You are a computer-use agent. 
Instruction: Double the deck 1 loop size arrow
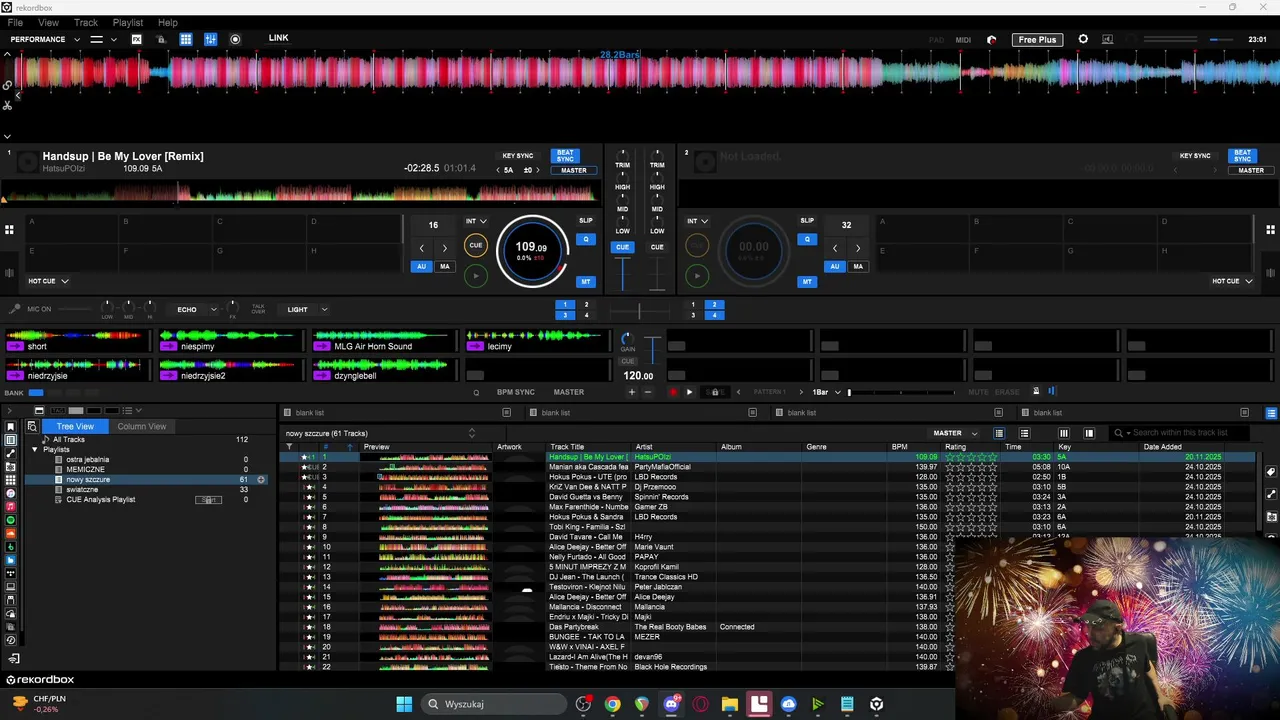445,248
